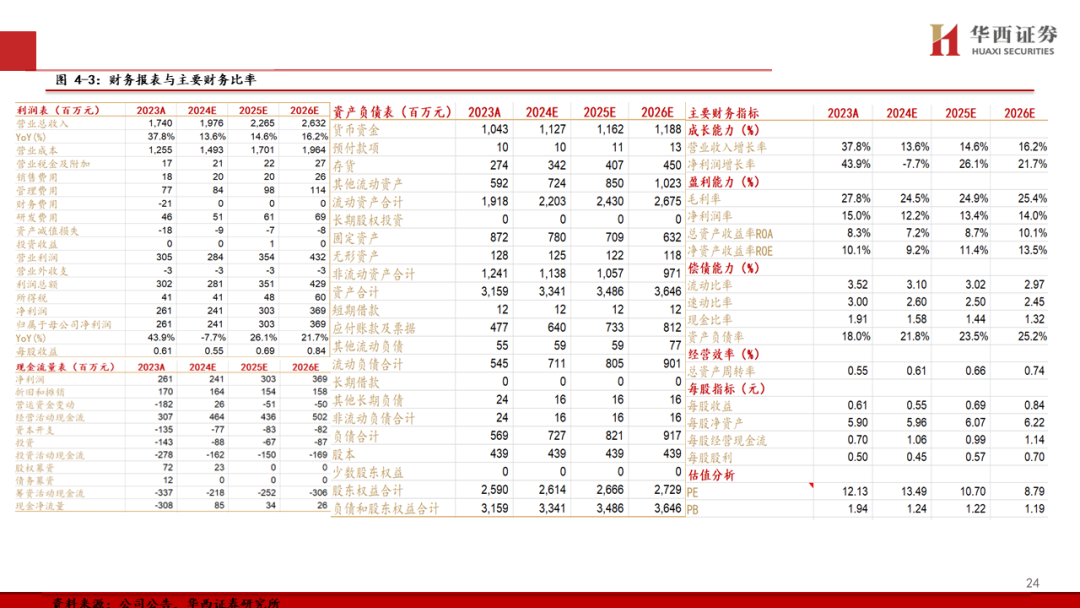Viewport: 1080px width, 608px height.
Task: Select the "净利润增长率" row label
Action: tap(721, 165)
